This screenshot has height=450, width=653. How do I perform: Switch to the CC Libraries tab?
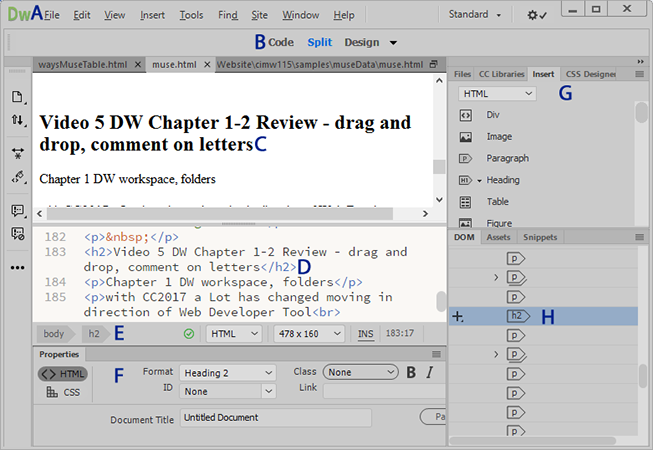(x=501, y=74)
